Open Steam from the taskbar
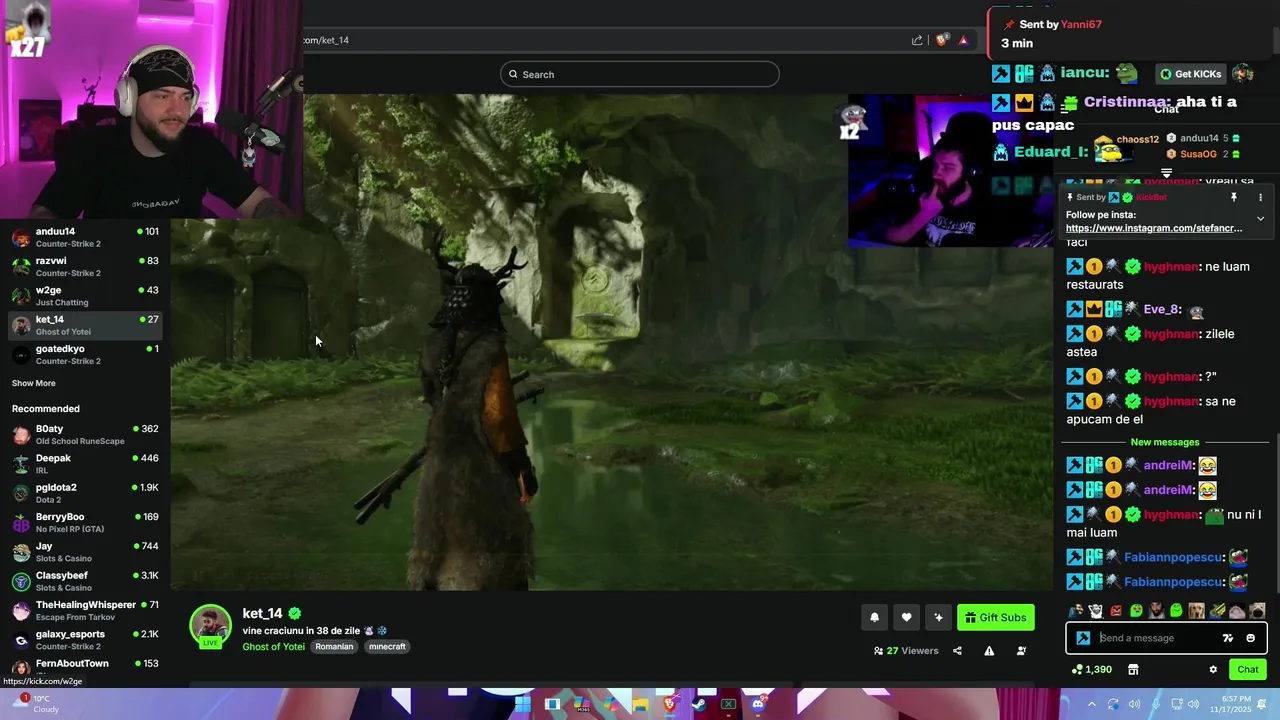 (699, 704)
